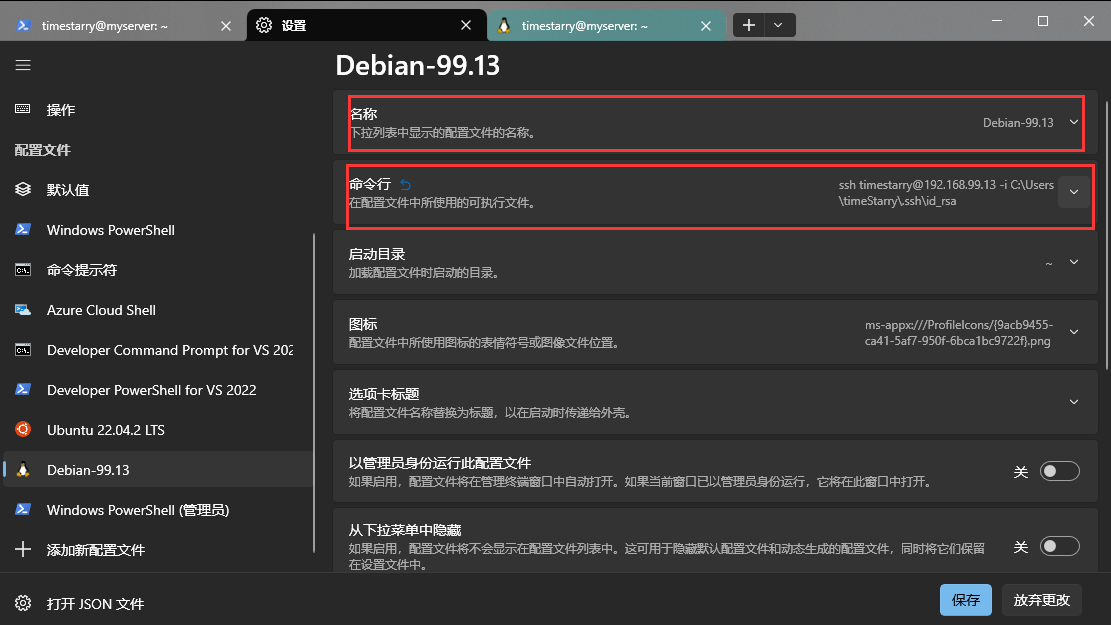The width and height of the screenshot is (1111, 625).
Task: Click the 放弃更改 button
Action: [x=1042, y=600]
